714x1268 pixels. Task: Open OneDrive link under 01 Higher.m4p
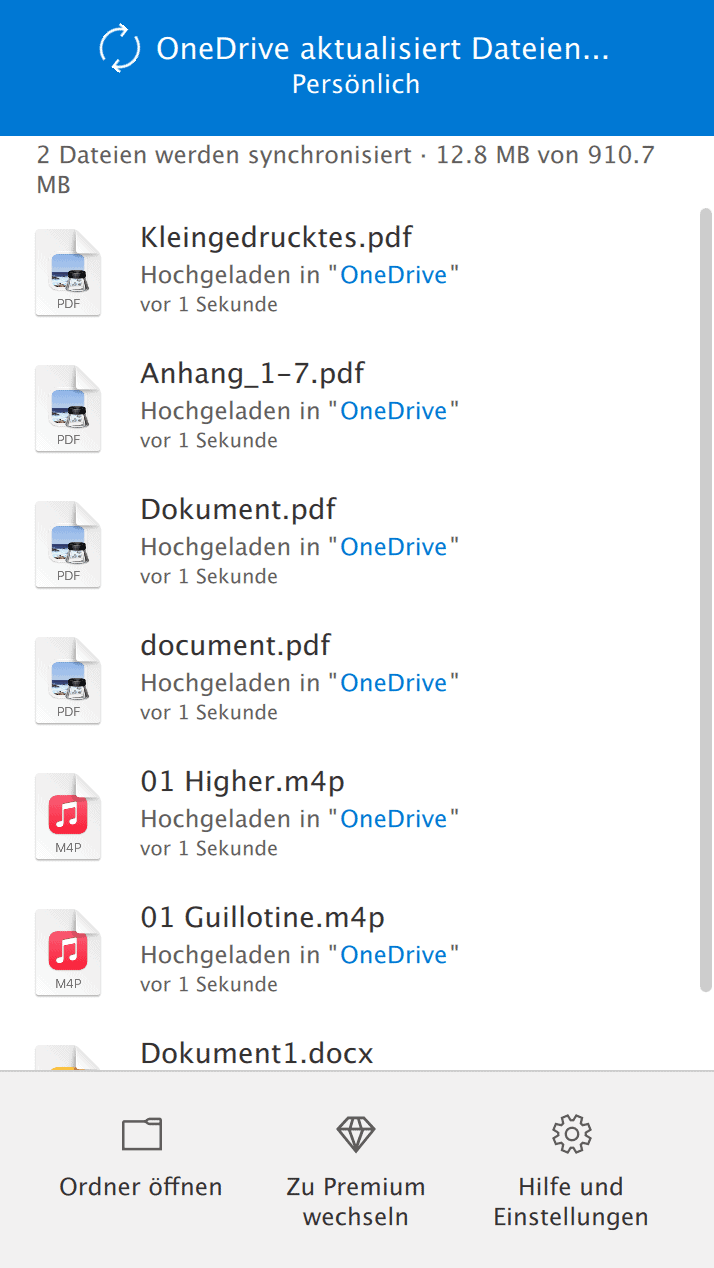394,819
